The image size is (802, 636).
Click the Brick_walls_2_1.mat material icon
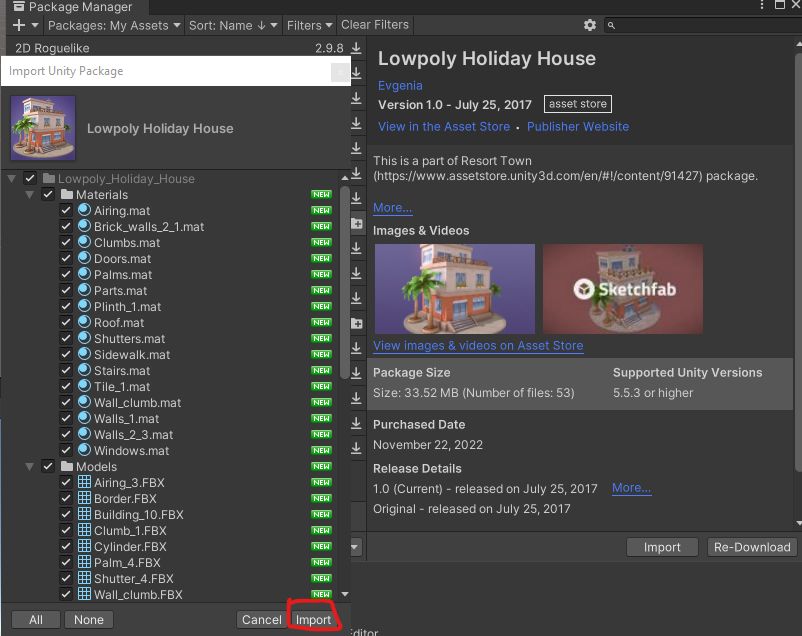click(x=84, y=226)
